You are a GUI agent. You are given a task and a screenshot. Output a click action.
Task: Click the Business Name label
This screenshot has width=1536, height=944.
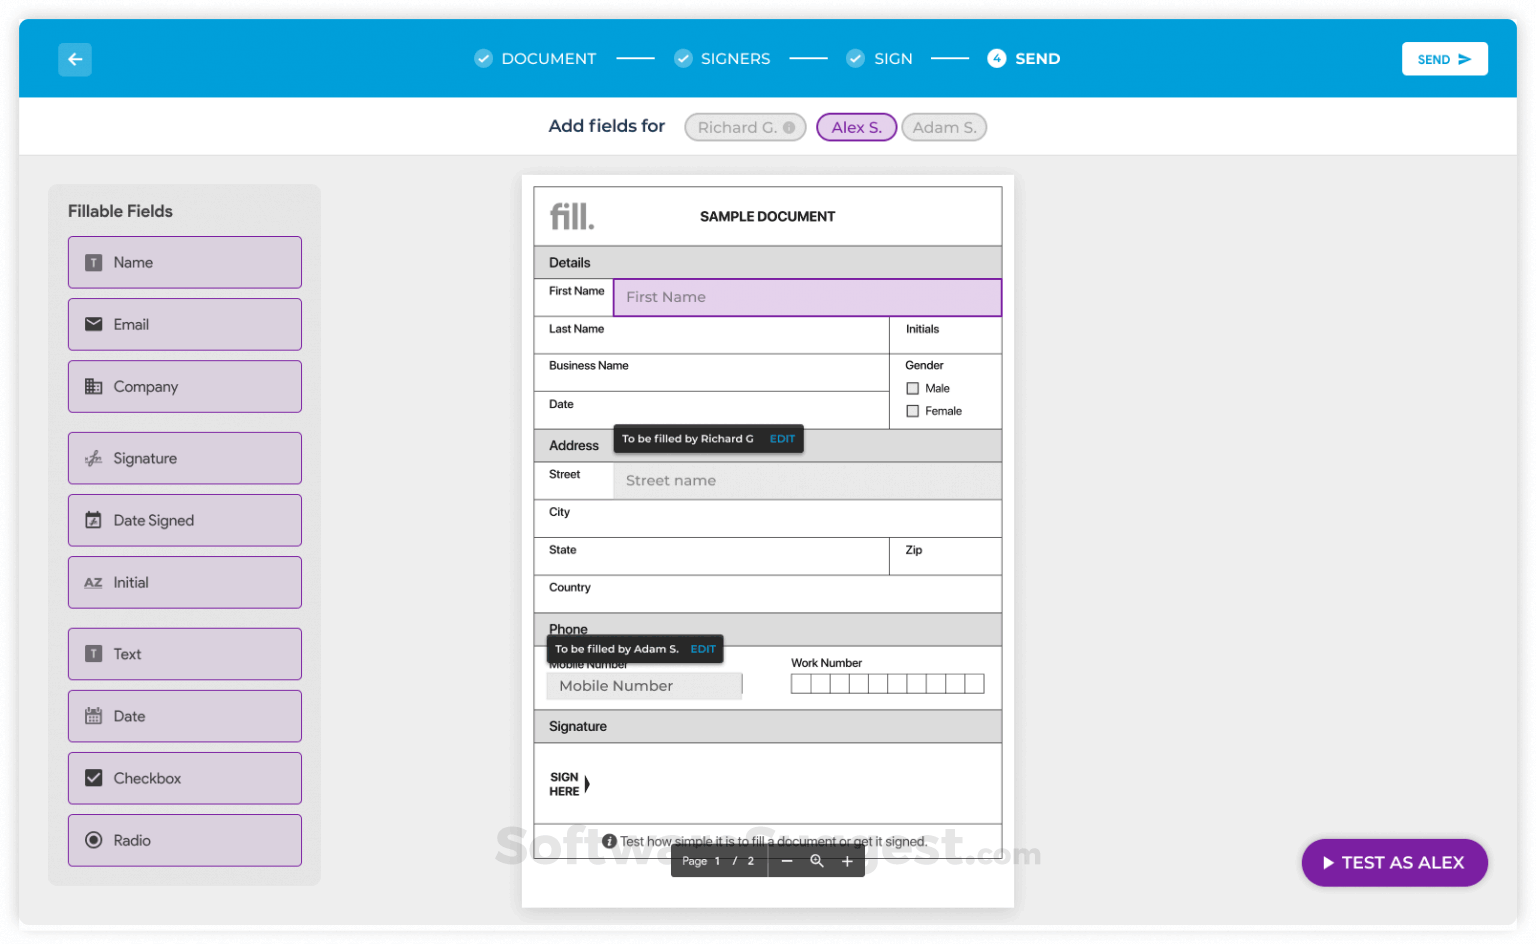tap(588, 366)
